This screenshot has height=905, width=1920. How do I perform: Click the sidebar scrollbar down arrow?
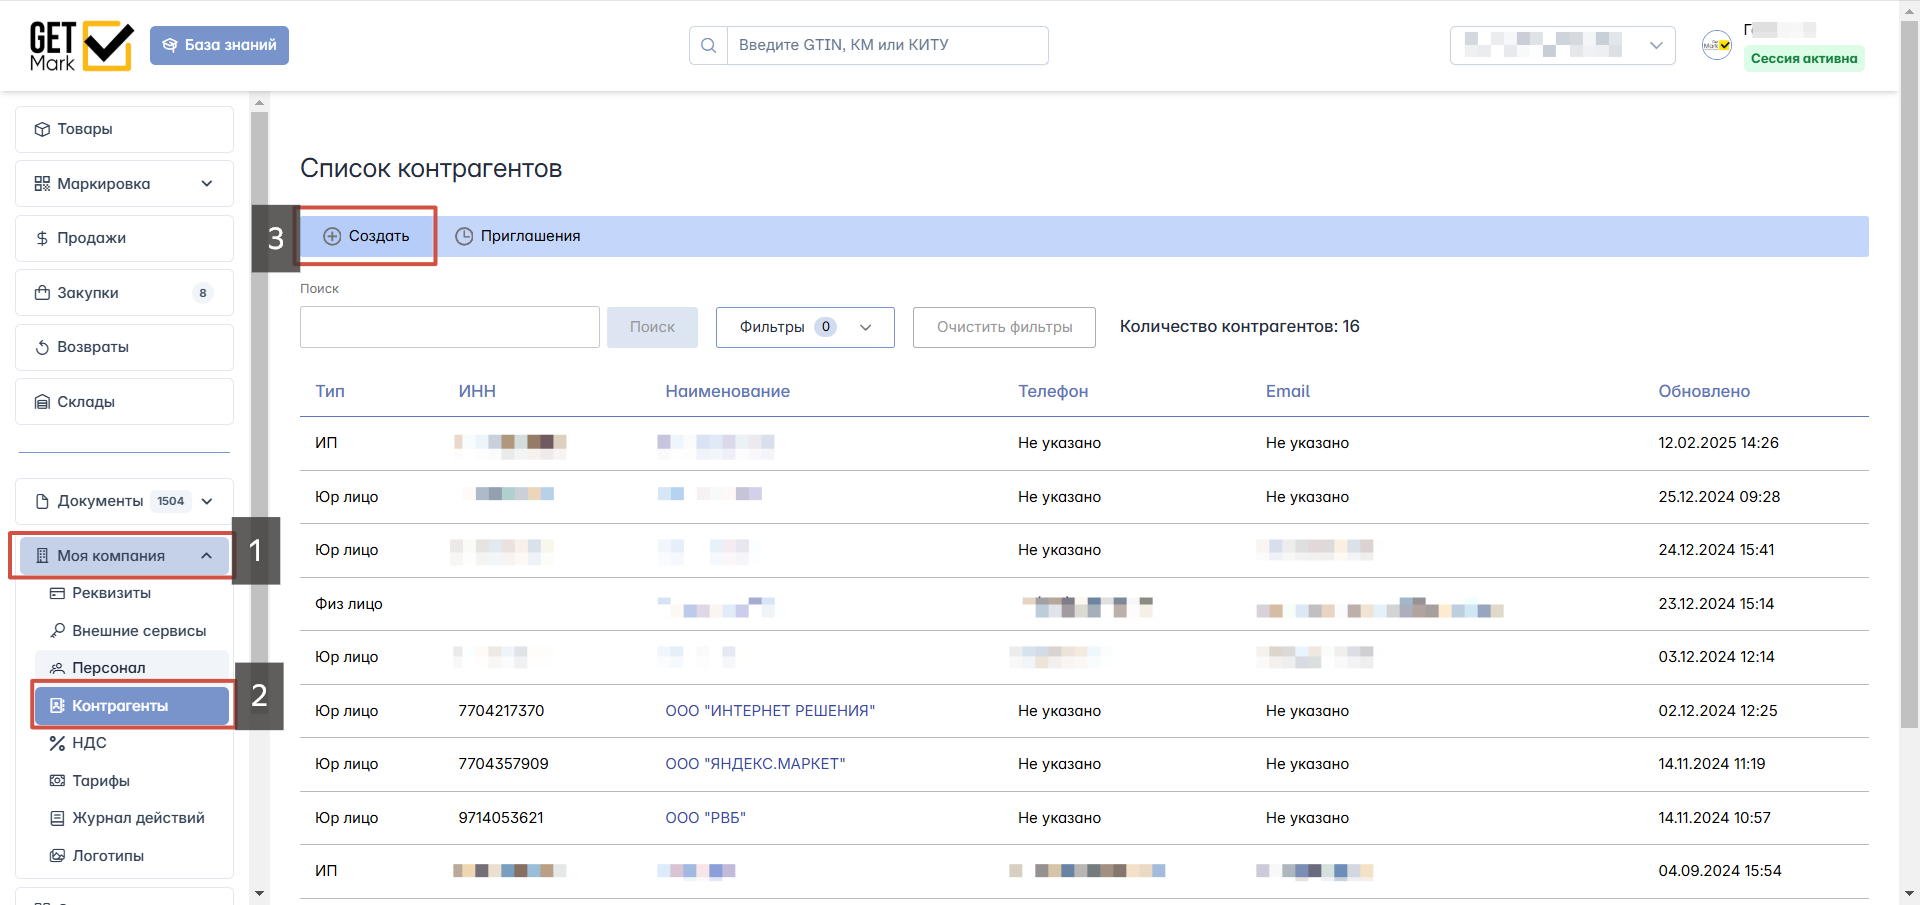(260, 893)
